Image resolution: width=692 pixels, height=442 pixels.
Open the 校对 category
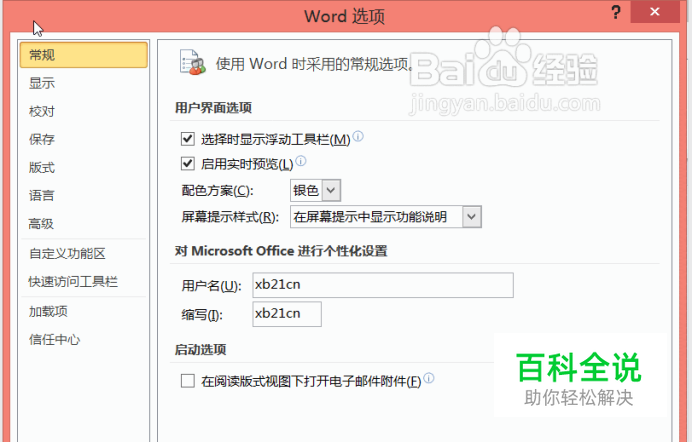(83, 111)
